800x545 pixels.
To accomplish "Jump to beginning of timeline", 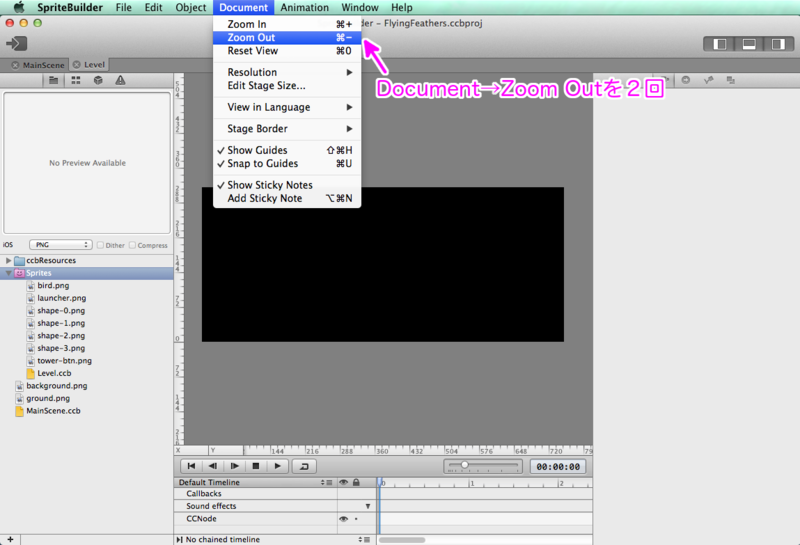I will click(191, 466).
